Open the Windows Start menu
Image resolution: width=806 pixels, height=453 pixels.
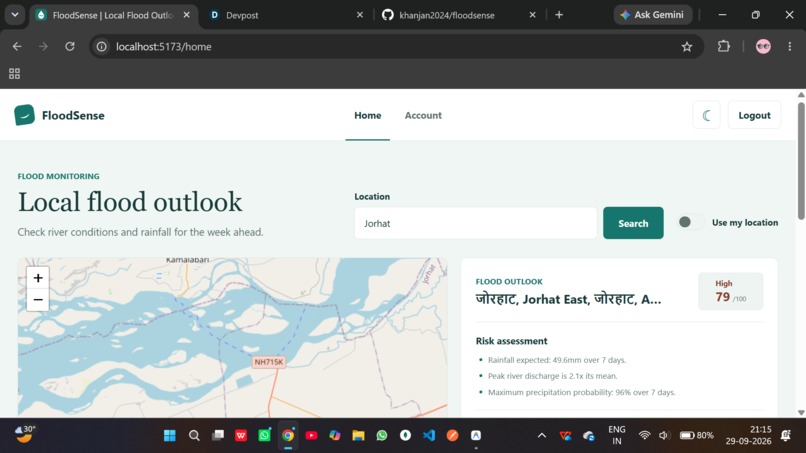point(170,436)
